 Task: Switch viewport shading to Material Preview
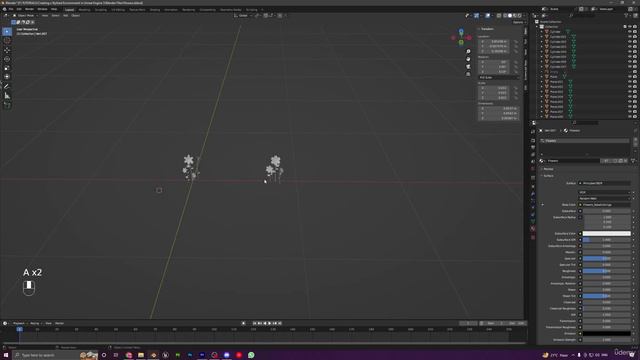(515, 16)
